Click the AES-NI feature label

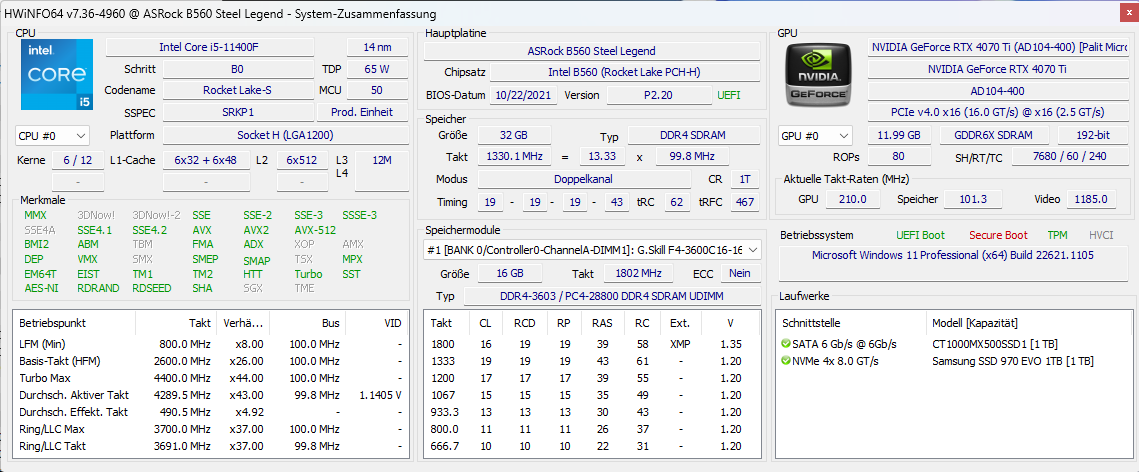click(x=40, y=288)
